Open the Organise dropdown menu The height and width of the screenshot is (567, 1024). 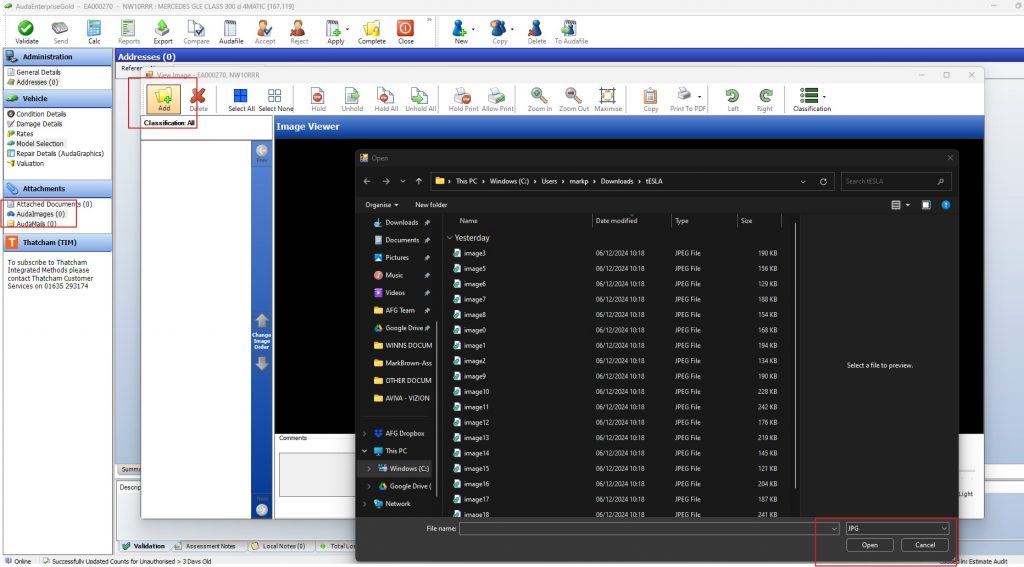(381, 204)
